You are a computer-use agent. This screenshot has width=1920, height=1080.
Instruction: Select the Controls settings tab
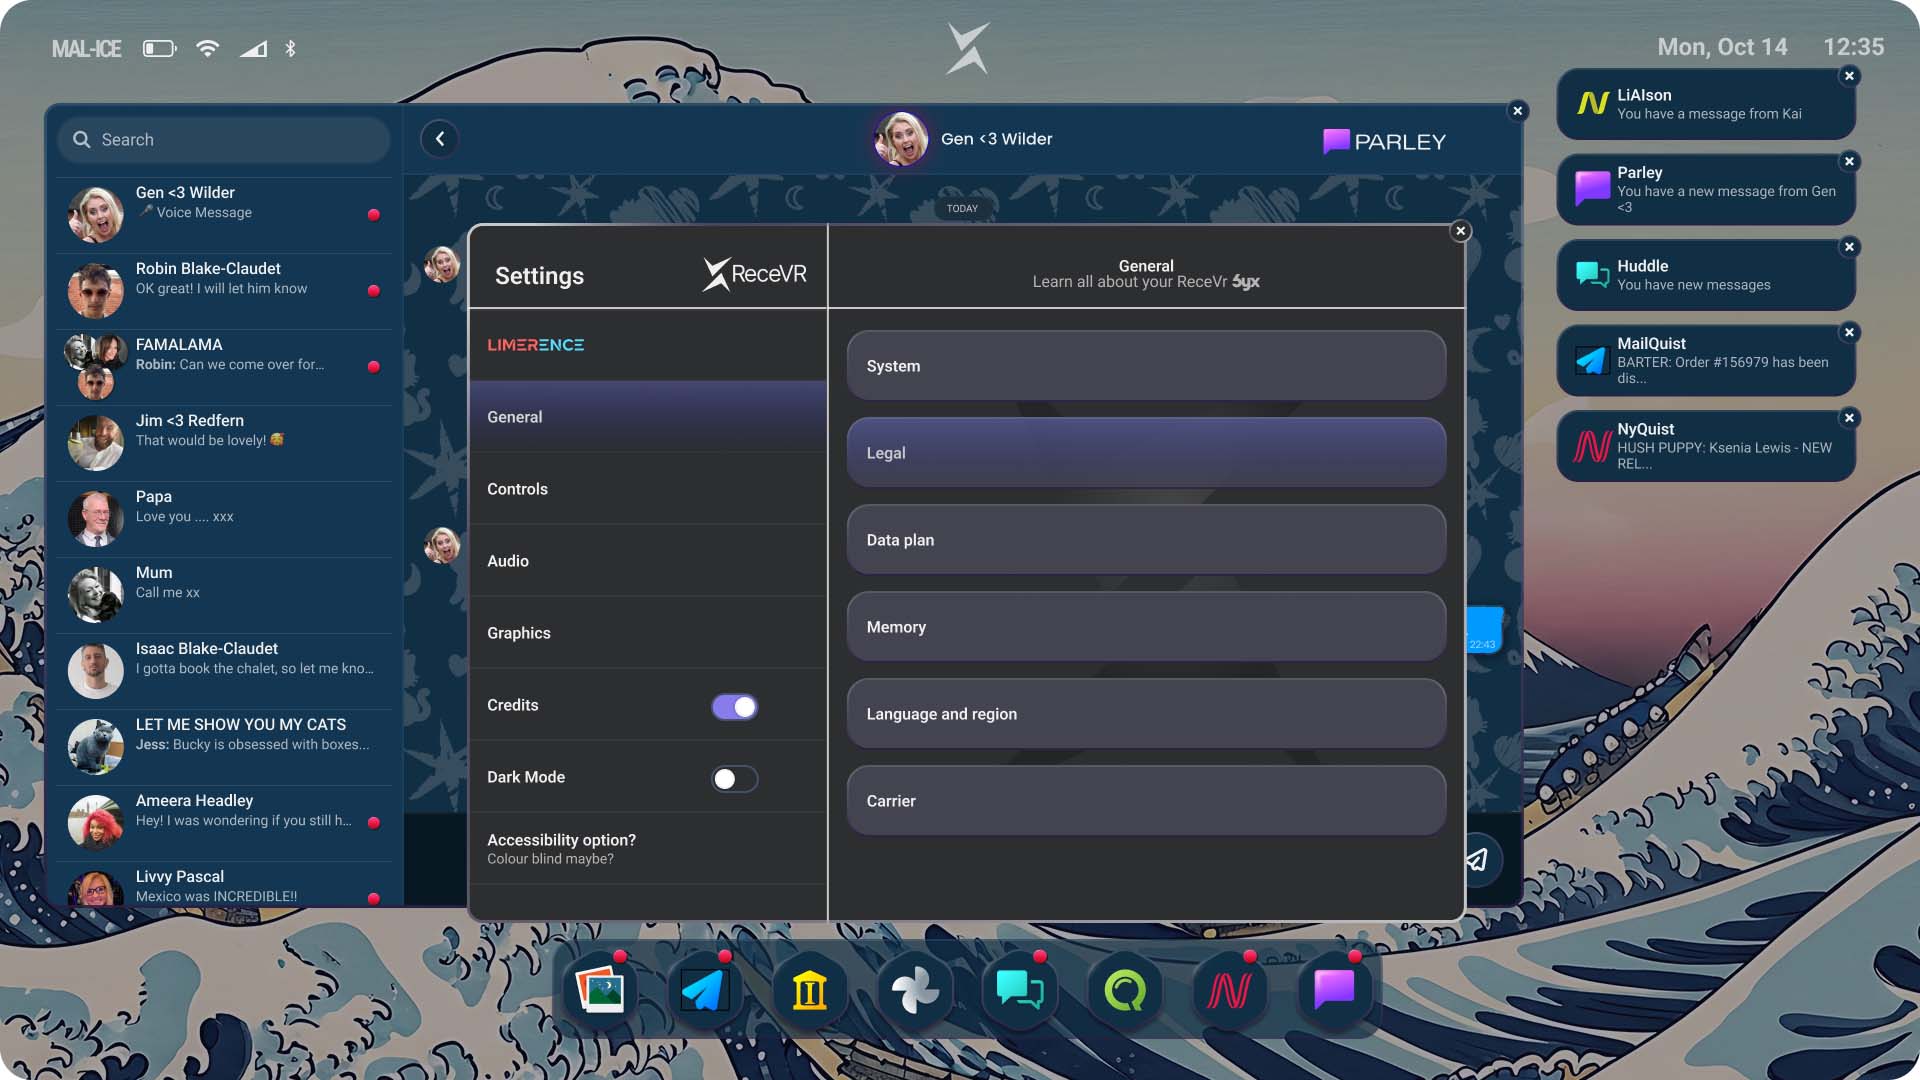coord(648,489)
